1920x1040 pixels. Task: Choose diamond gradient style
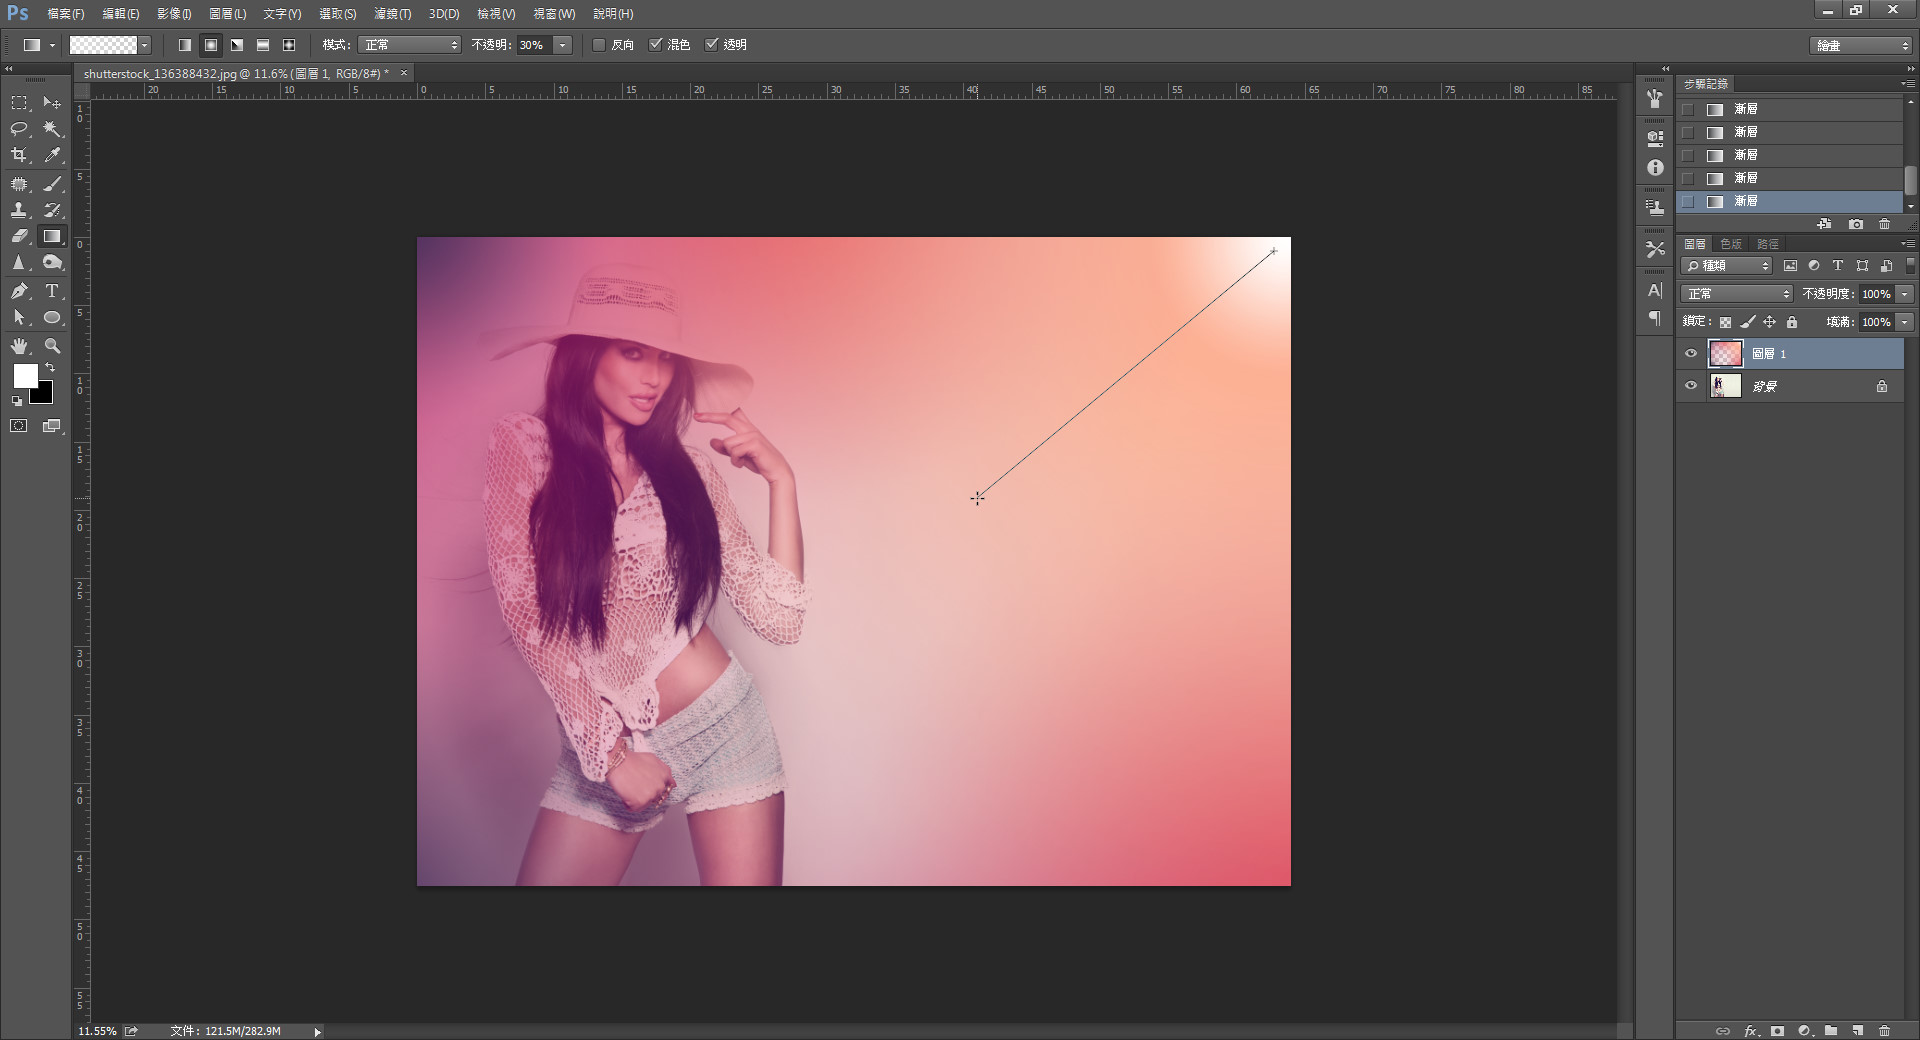click(289, 45)
